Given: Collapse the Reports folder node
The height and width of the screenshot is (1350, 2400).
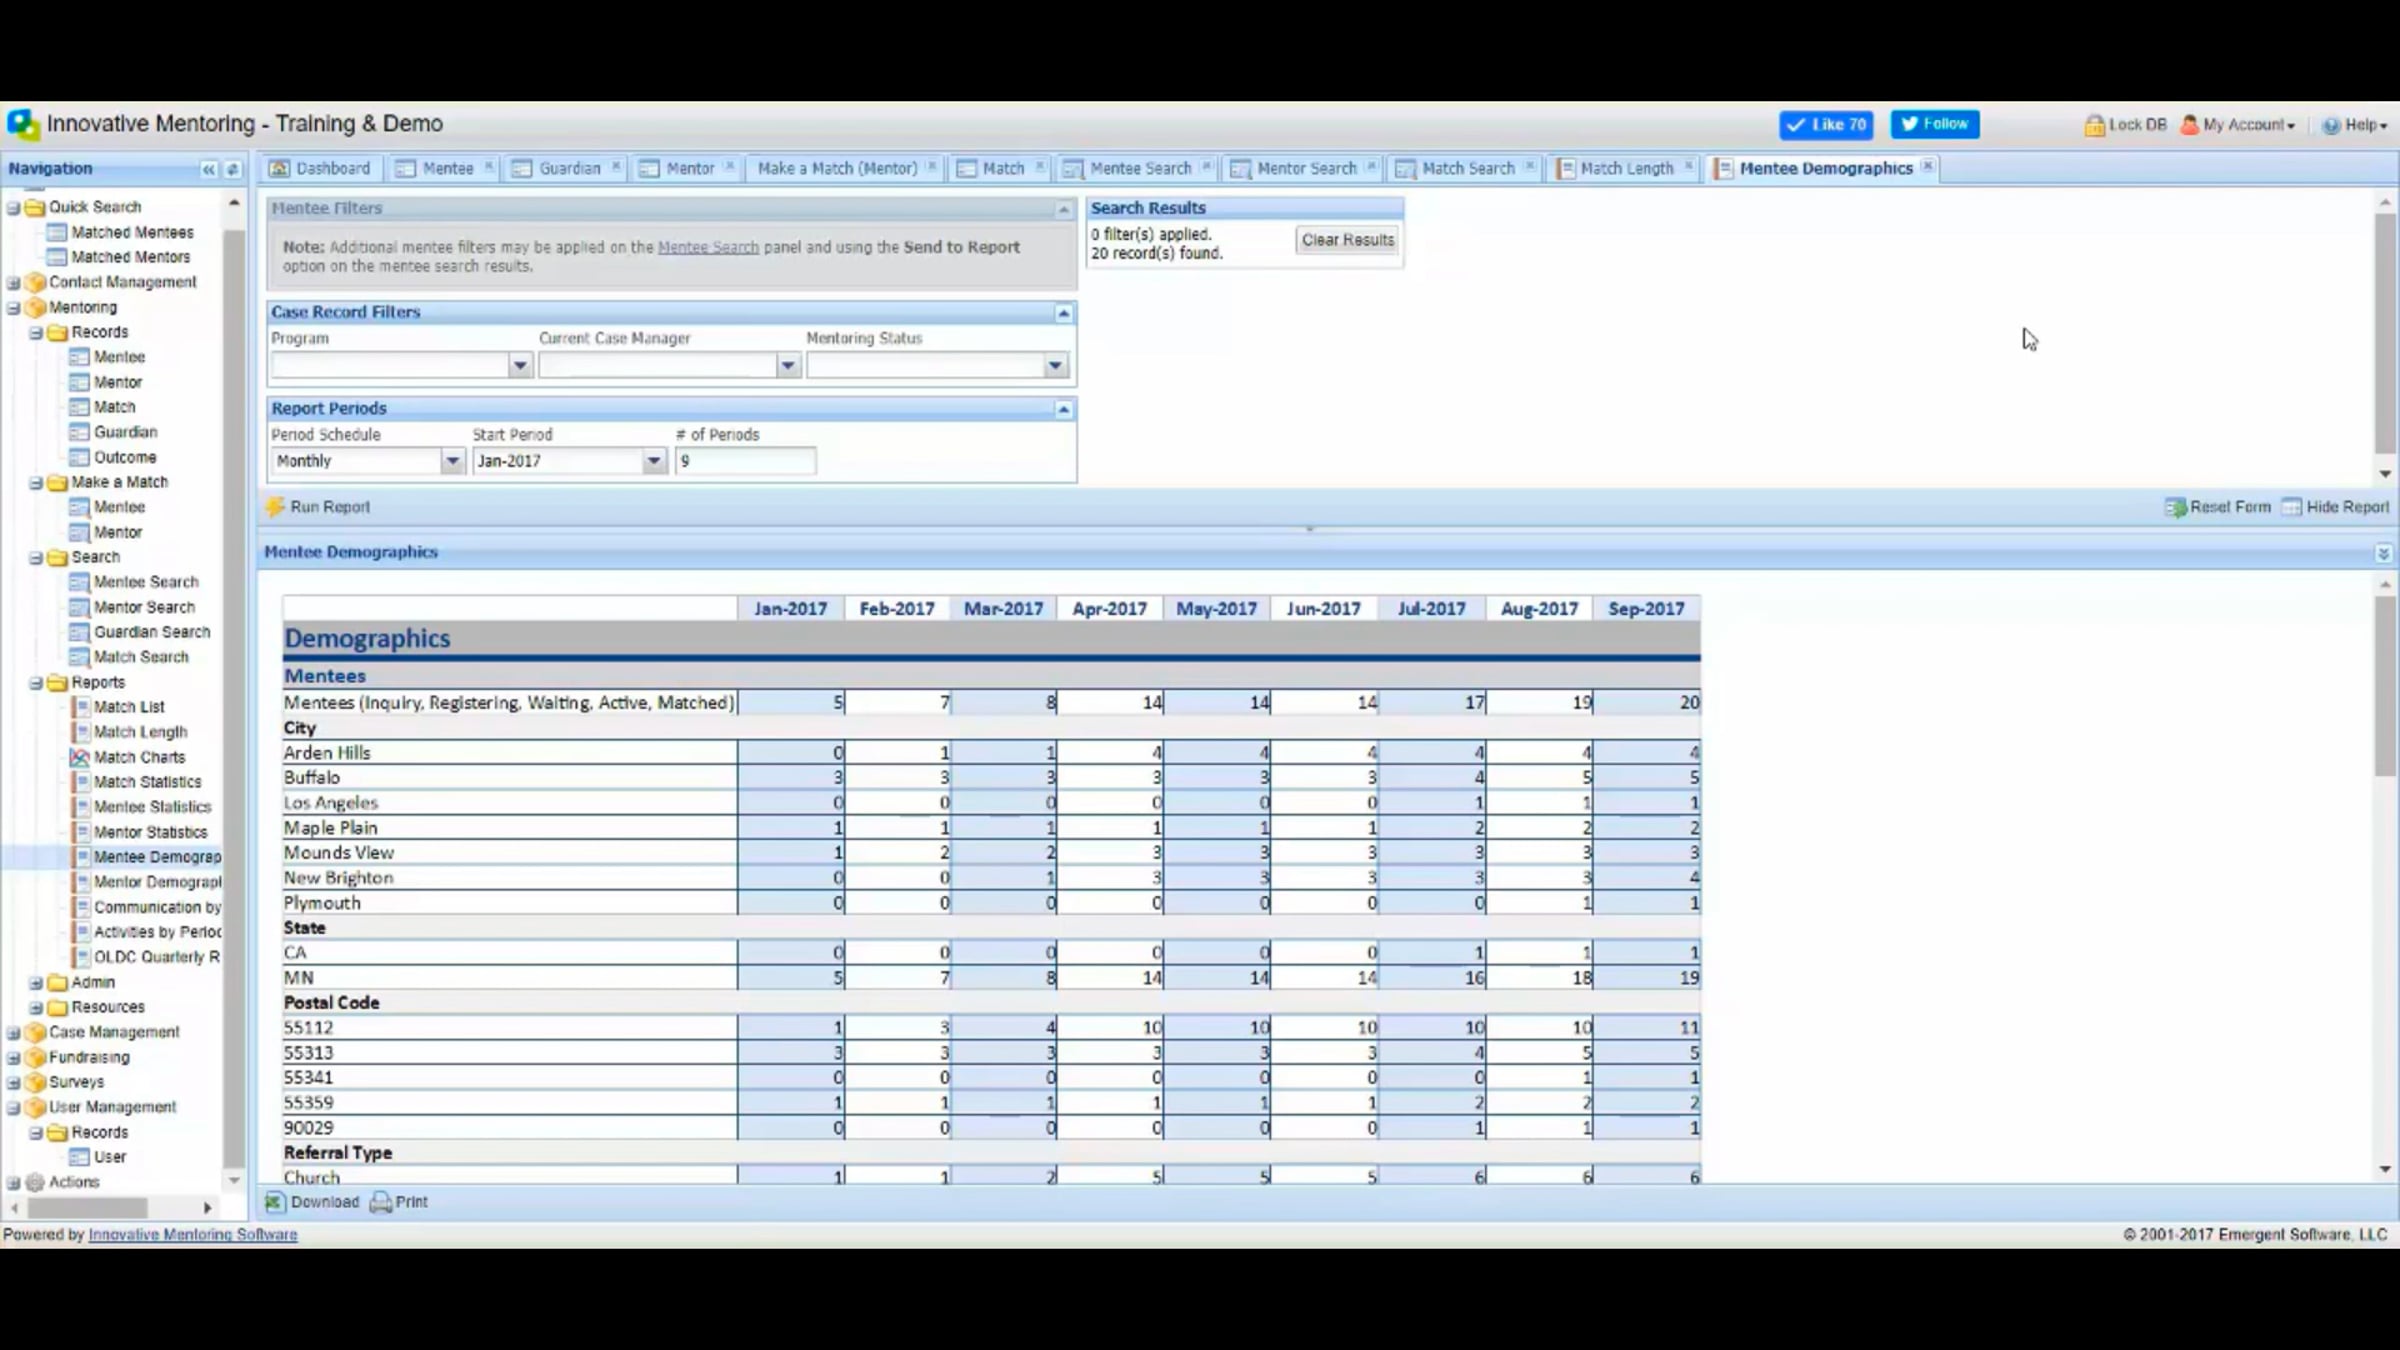Looking at the screenshot, I should point(36,683).
